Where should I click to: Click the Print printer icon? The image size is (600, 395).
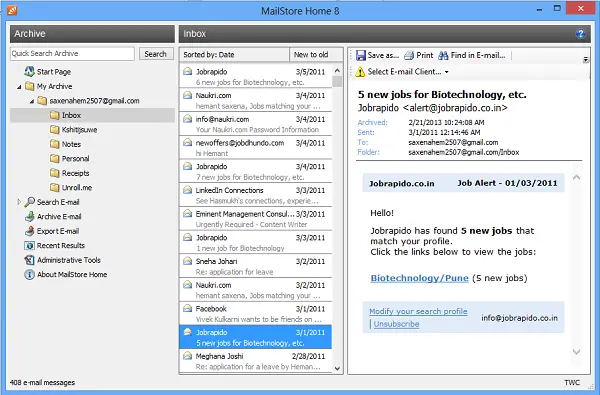click(x=409, y=55)
